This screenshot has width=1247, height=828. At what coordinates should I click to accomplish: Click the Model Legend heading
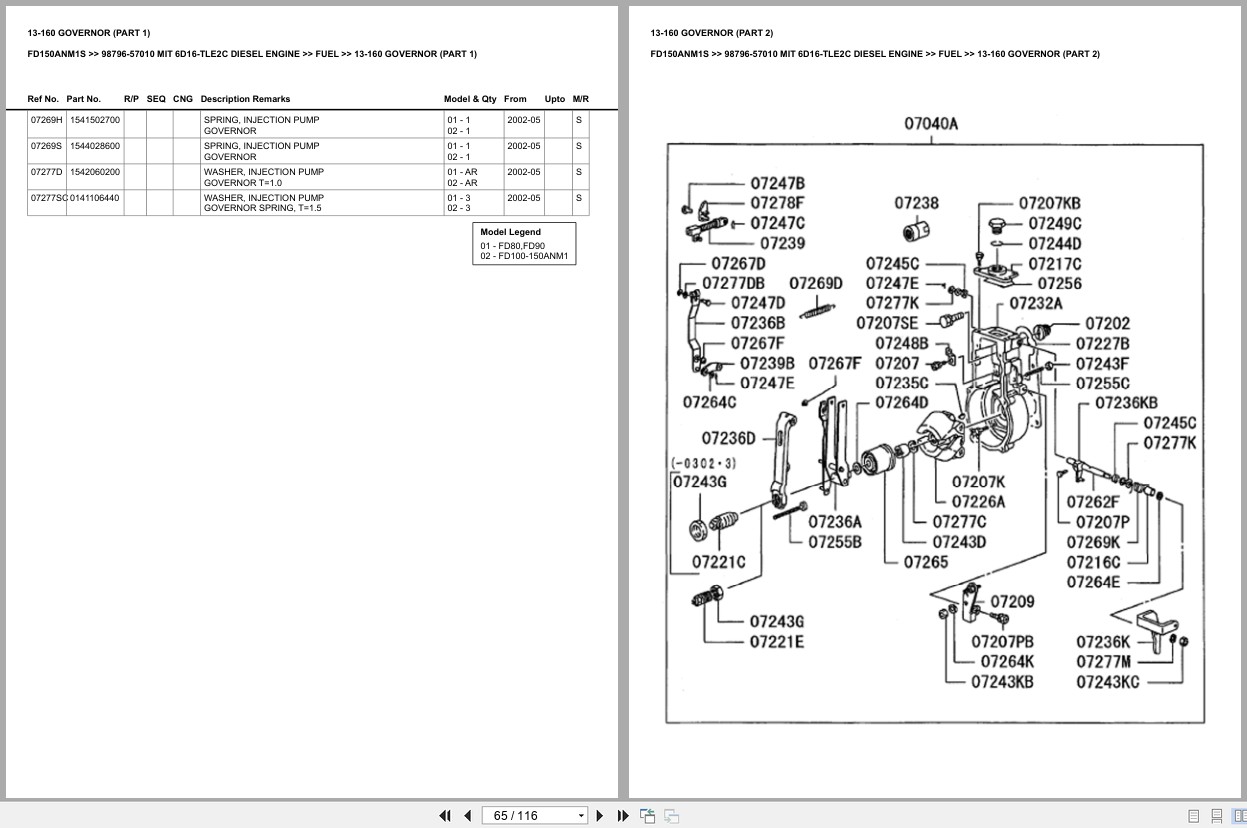click(x=510, y=232)
